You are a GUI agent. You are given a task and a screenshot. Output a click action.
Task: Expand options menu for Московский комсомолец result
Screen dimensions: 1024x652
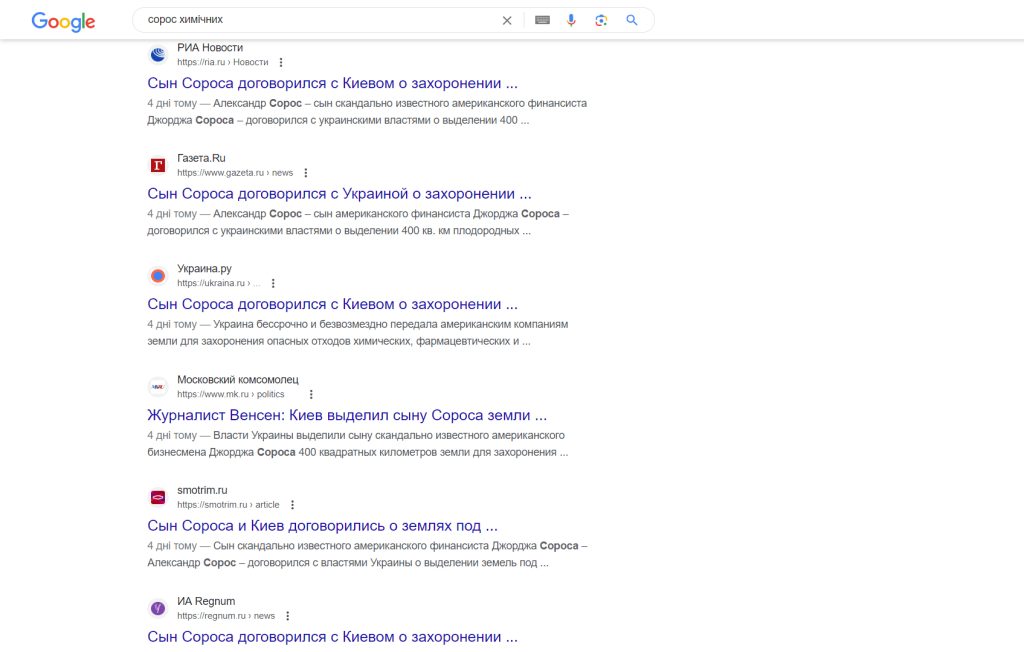click(311, 394)
